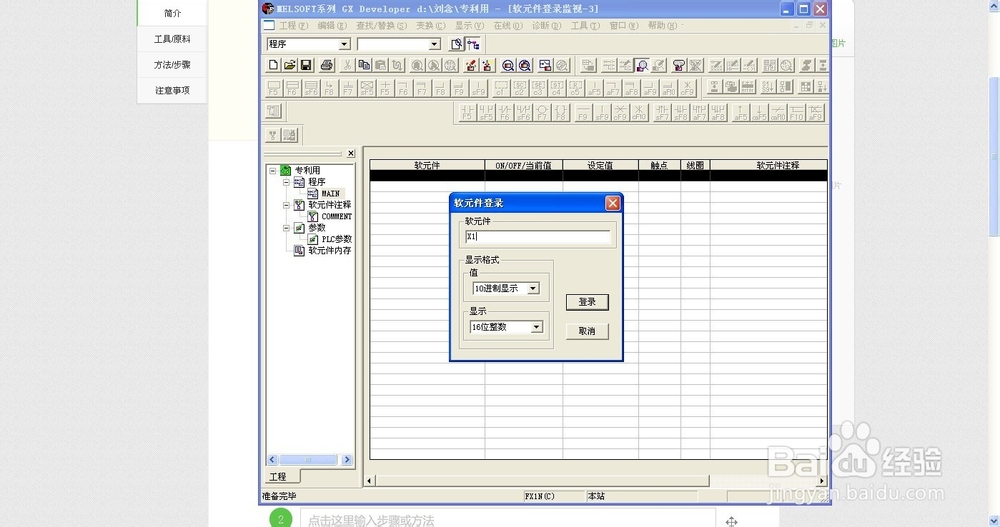Click the blue tree structure icon

pyautogui.click(x=473, y=44)
